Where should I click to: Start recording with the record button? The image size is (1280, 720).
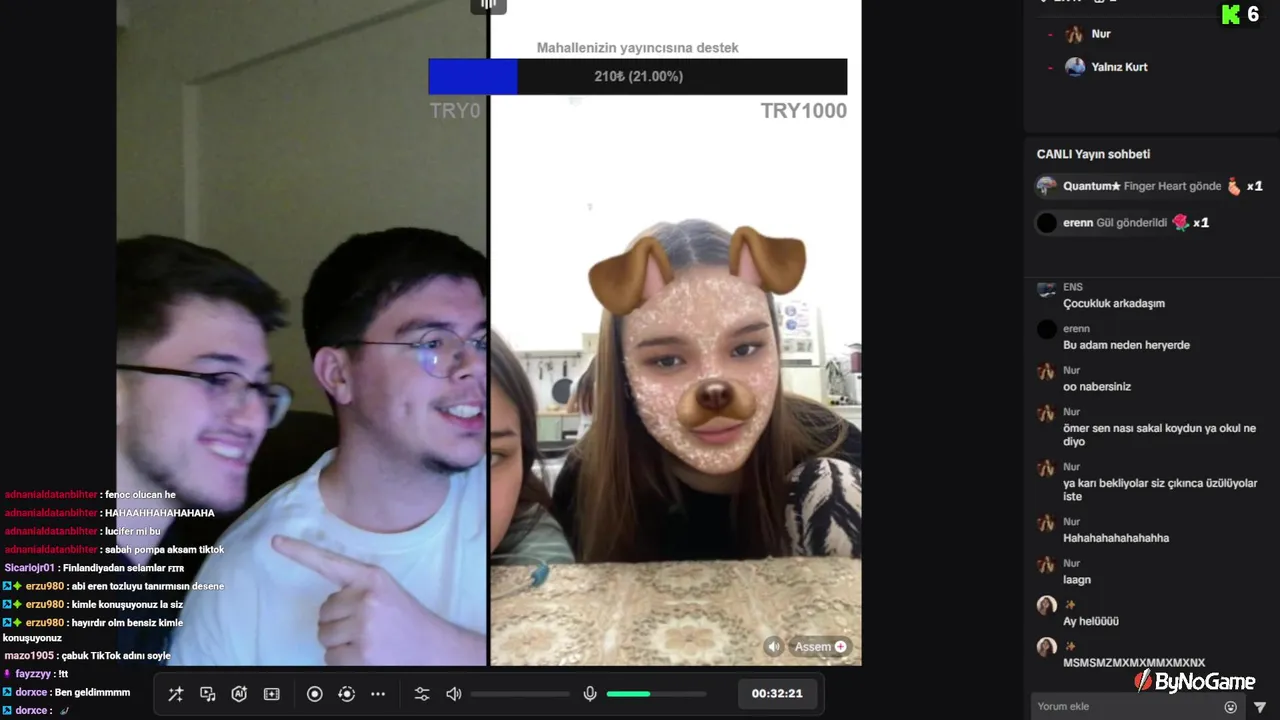[315, 694]
